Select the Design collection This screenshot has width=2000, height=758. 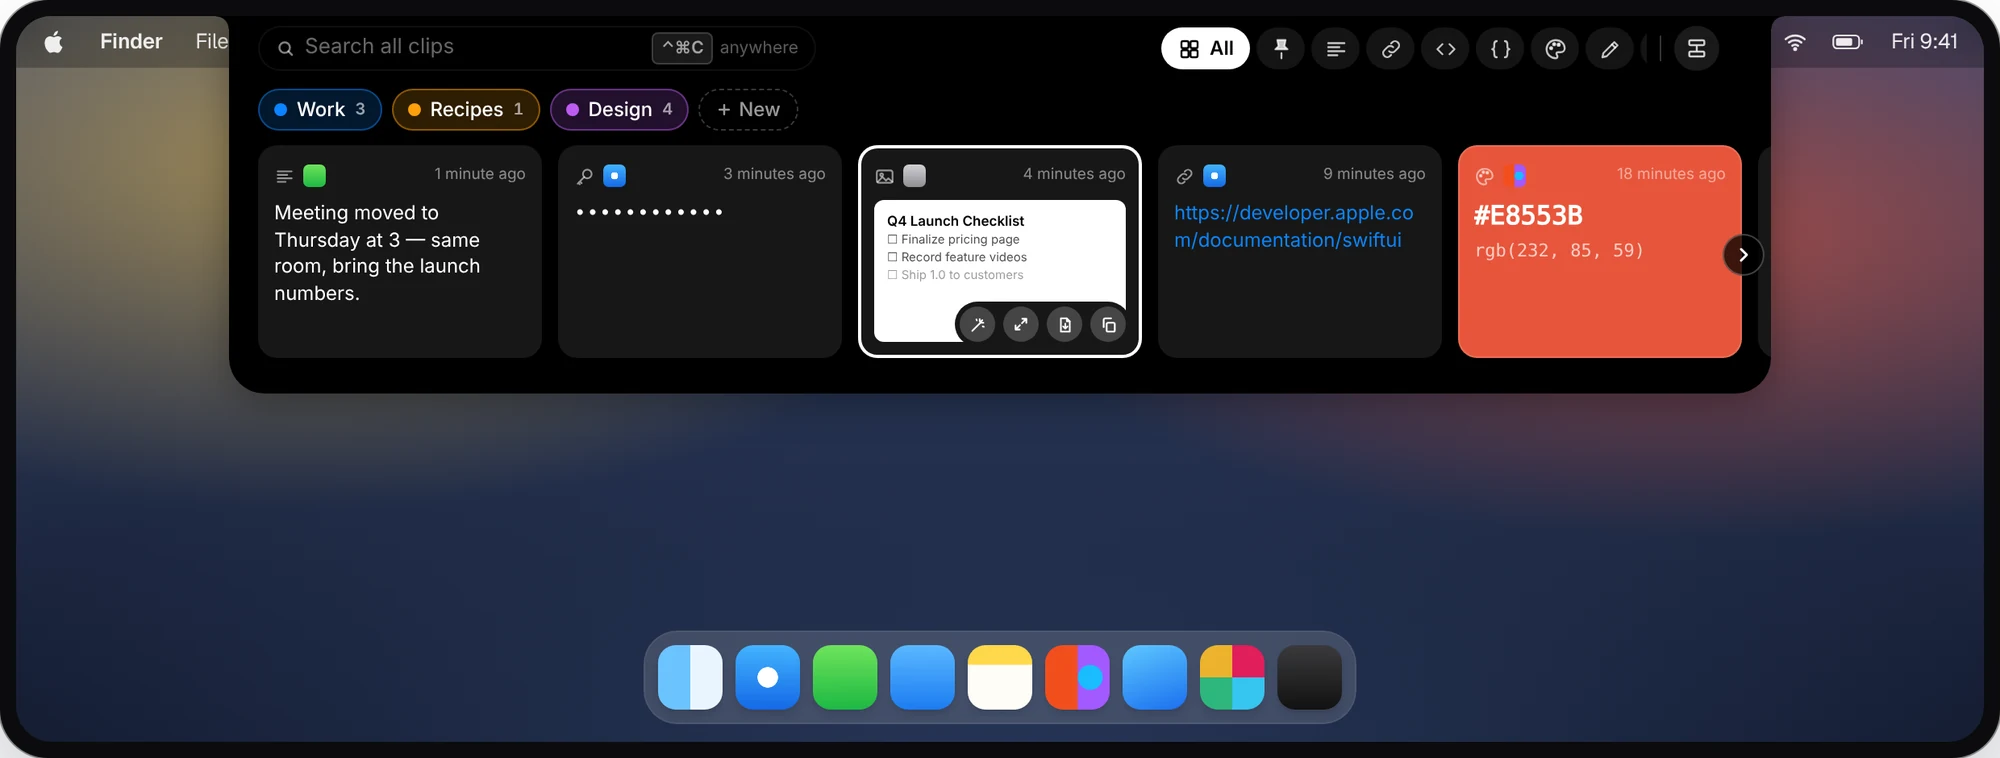pos(619,109)
